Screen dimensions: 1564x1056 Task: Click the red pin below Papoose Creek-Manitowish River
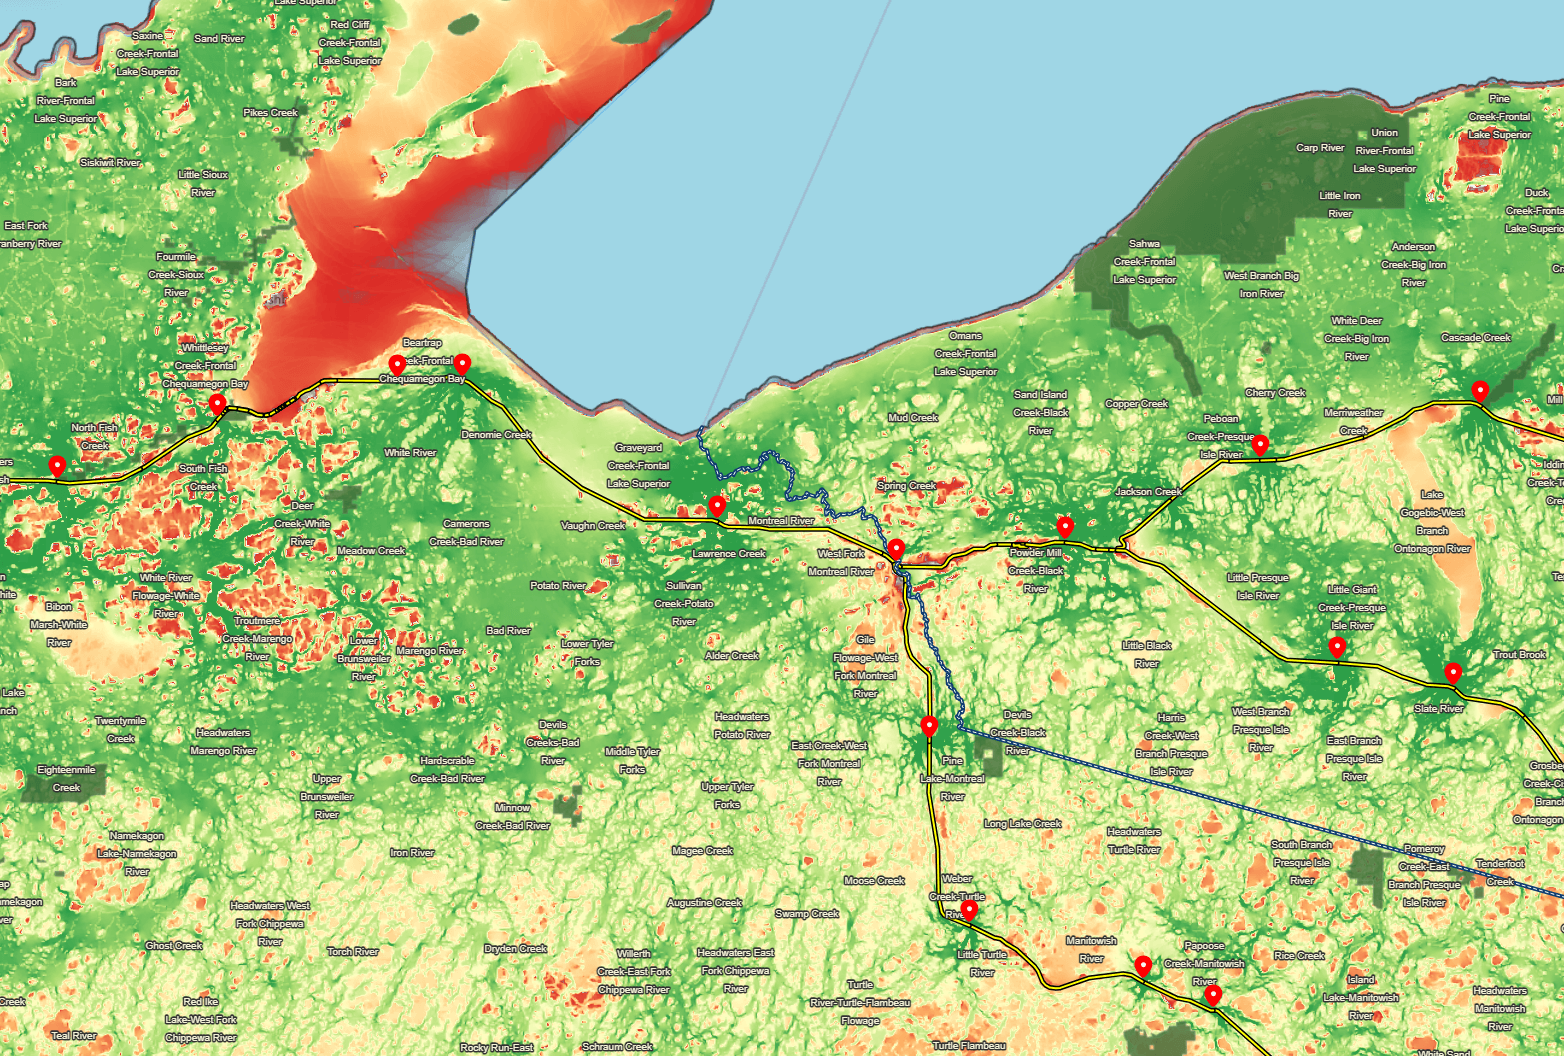tap(1213, 996)
